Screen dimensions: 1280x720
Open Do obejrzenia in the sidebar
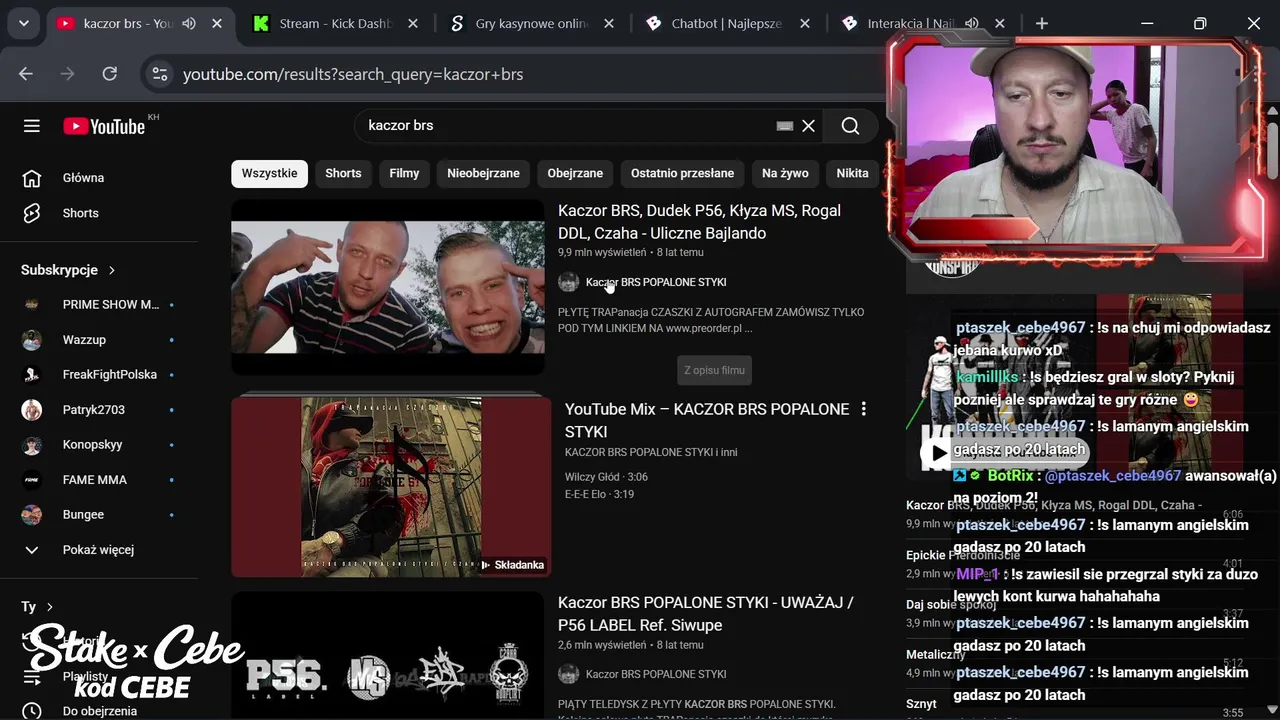click(100, 711)
